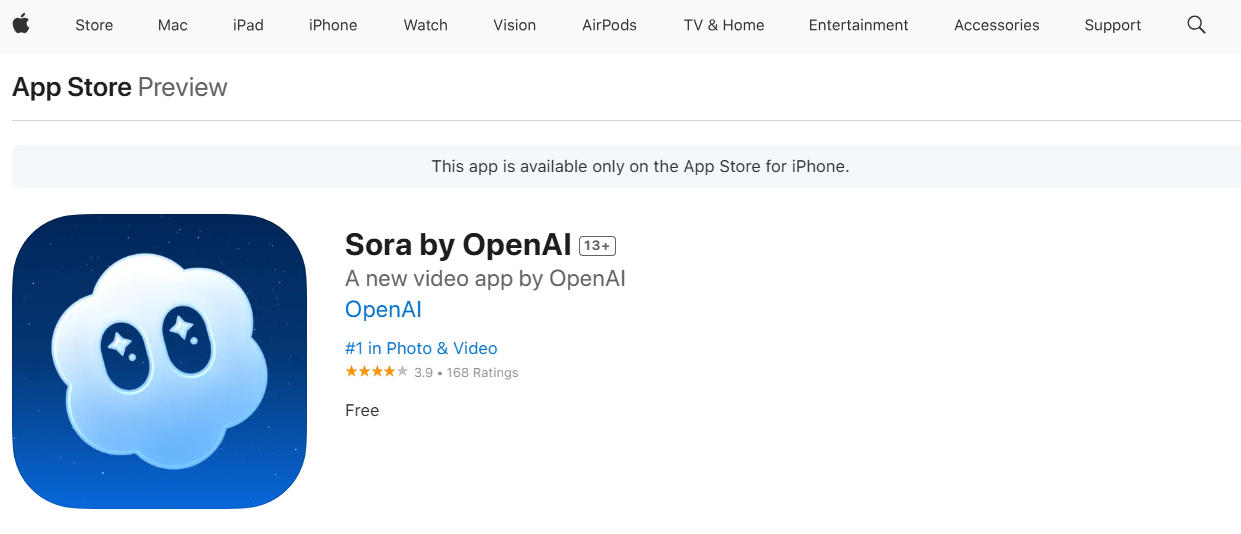Open the AirPods menu
Viewport: 1241px width, 534px height.
point(609,25)
